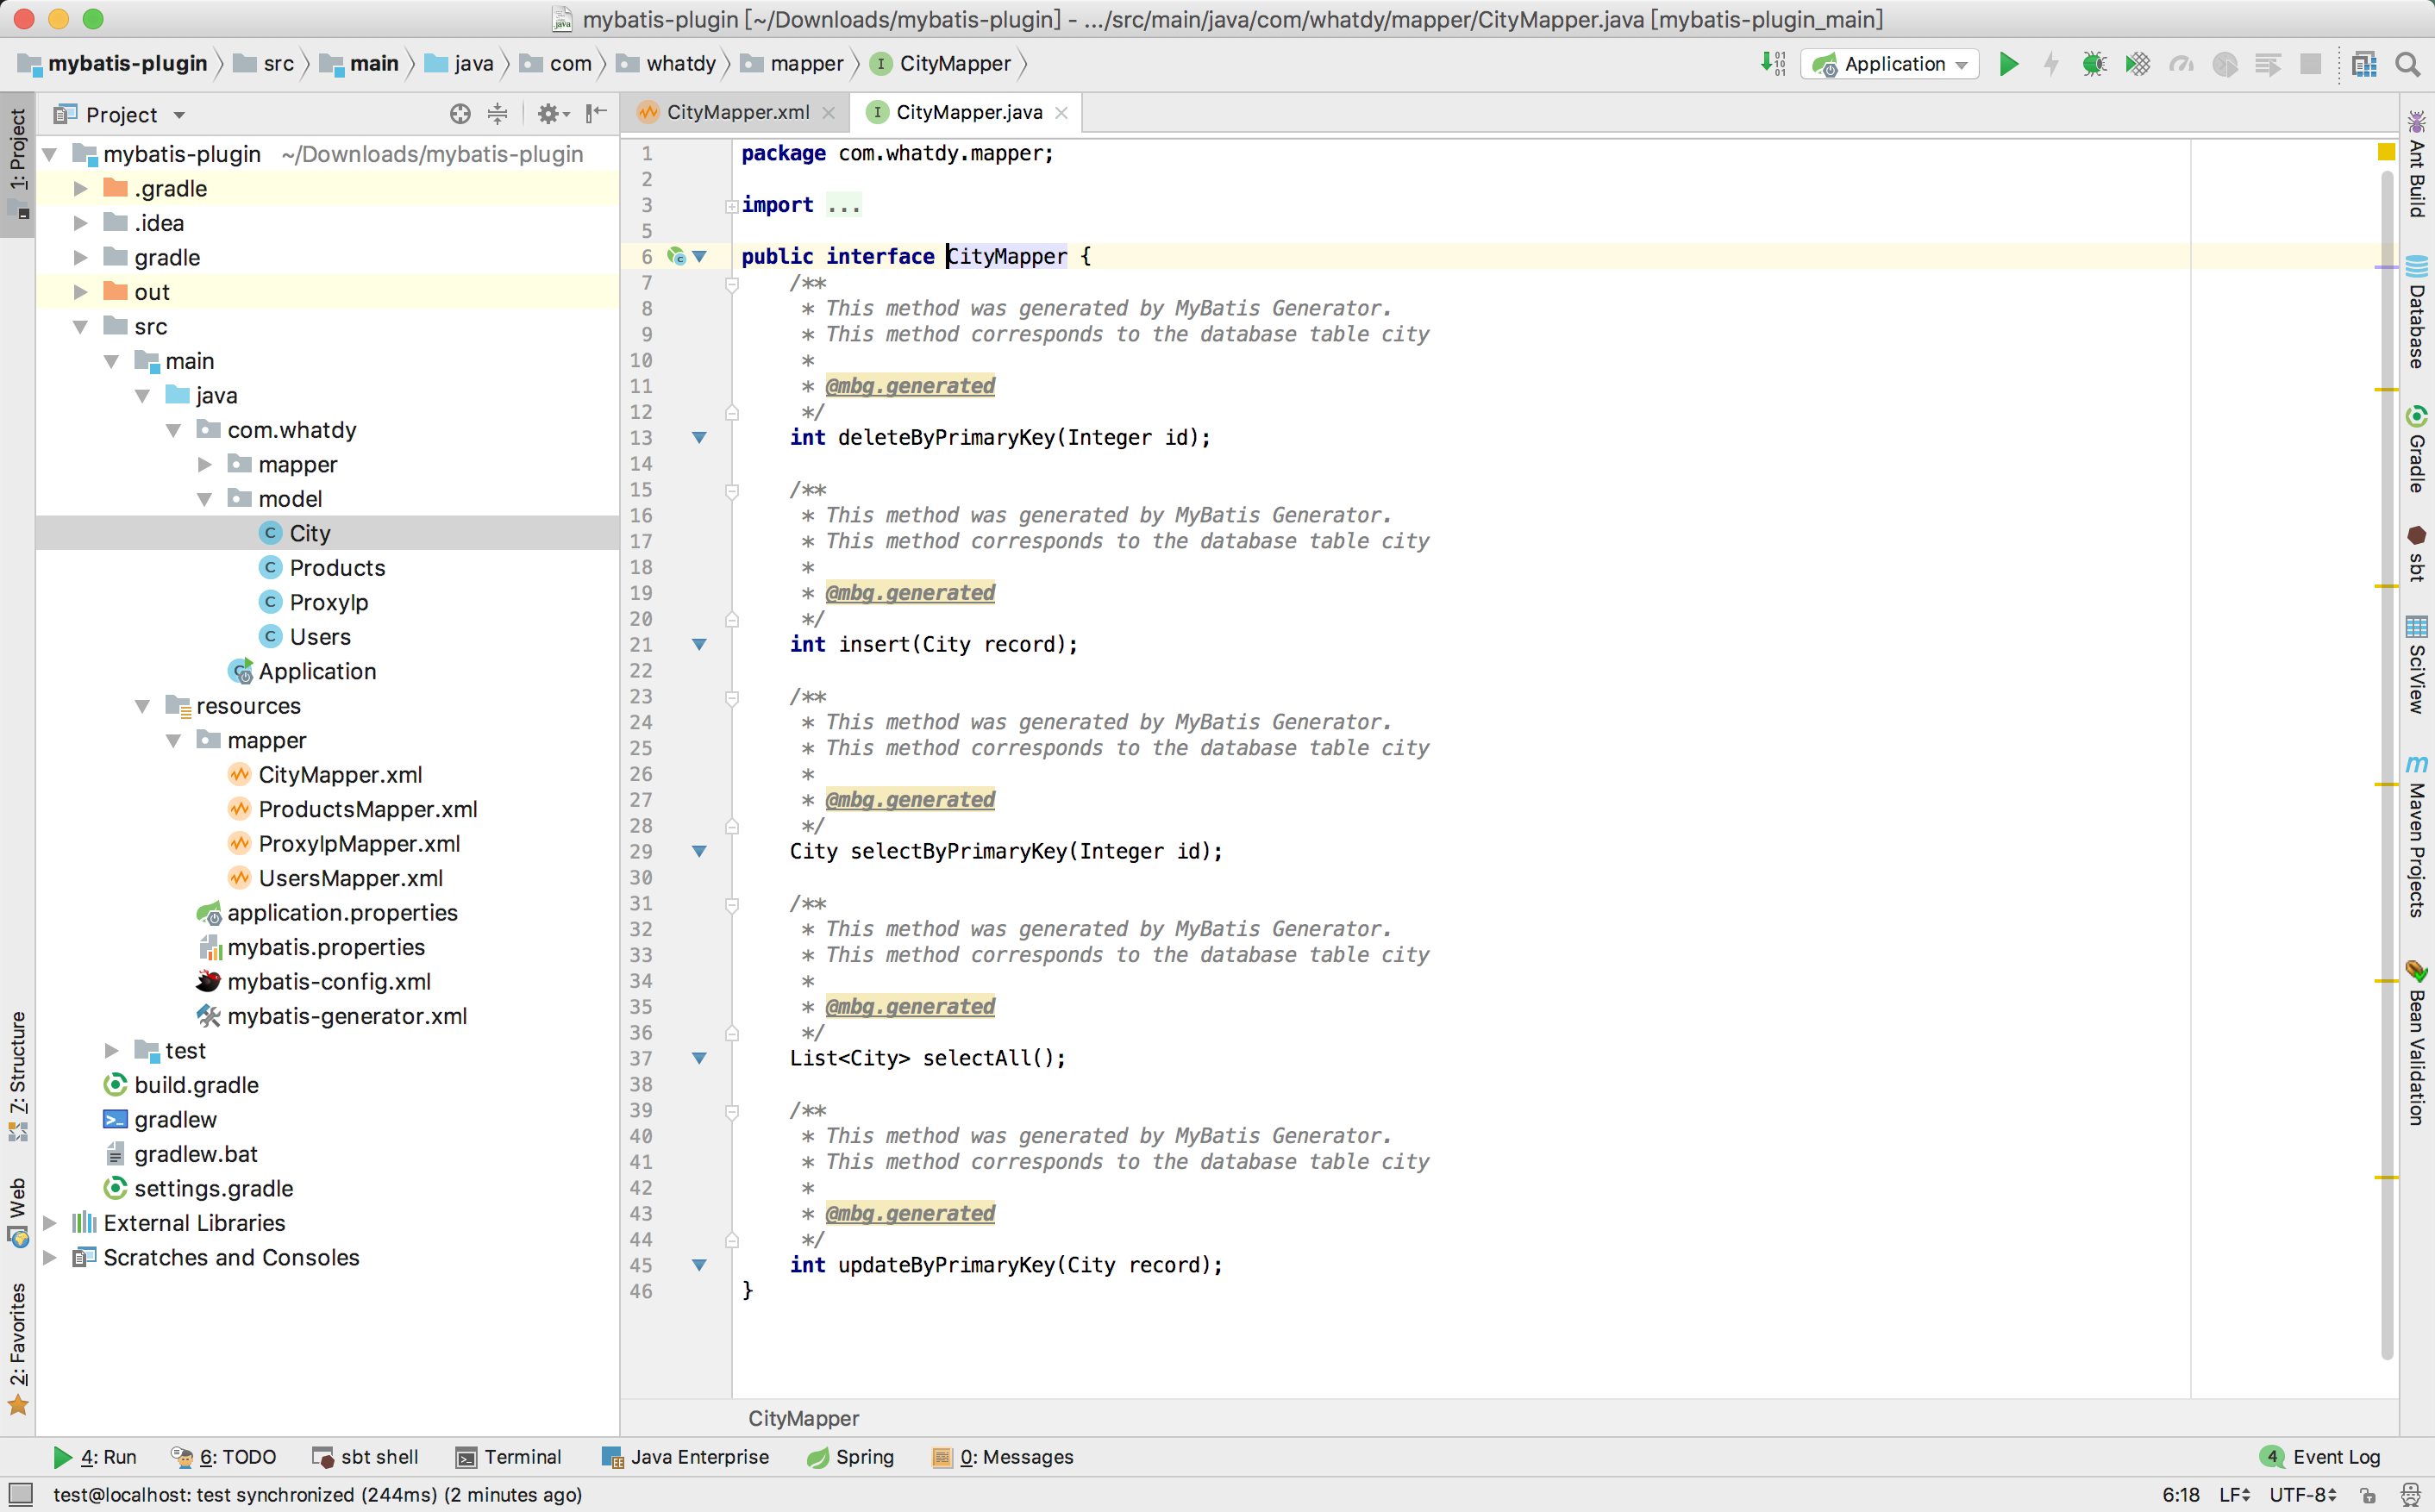The height and width of the screenshot is (1512, 2435).
Task: Open the Event Log
Action: [x=2321, y=1457]
